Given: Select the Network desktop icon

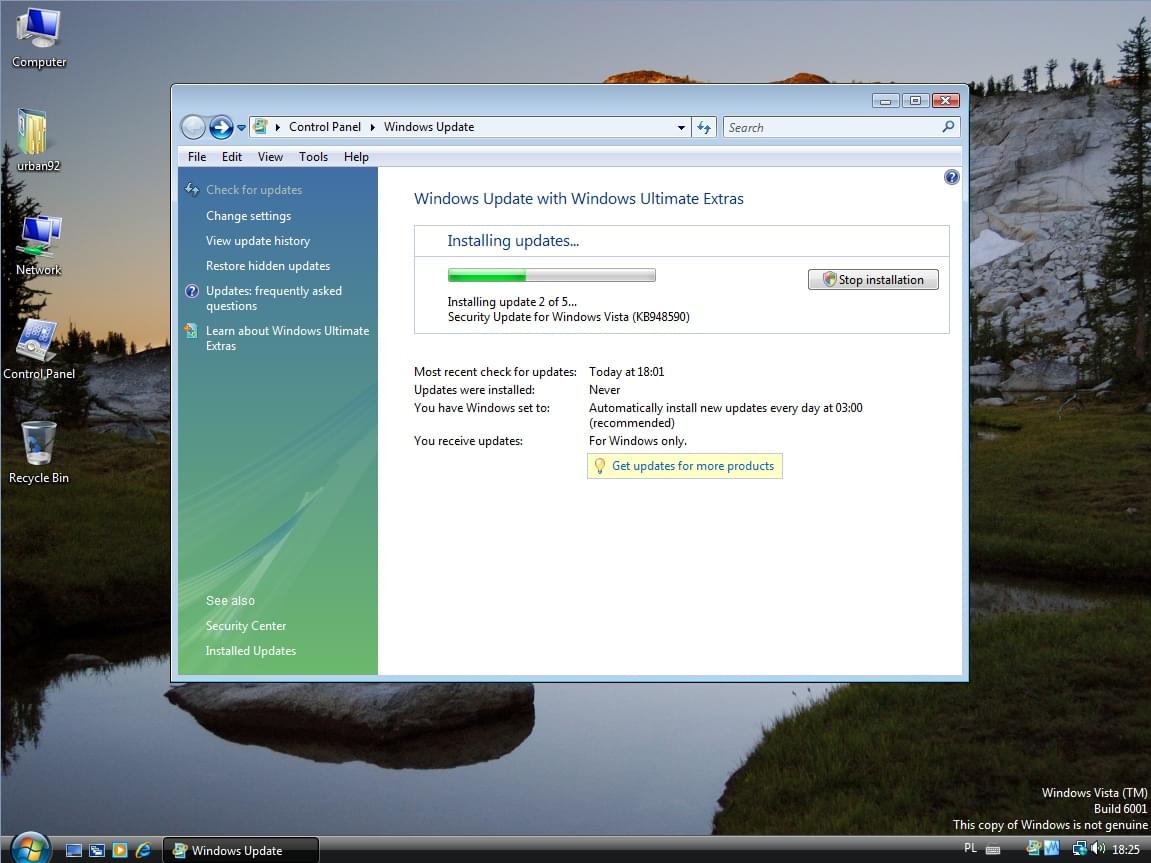Looking at the screenshot, I should tap(39, 245).
